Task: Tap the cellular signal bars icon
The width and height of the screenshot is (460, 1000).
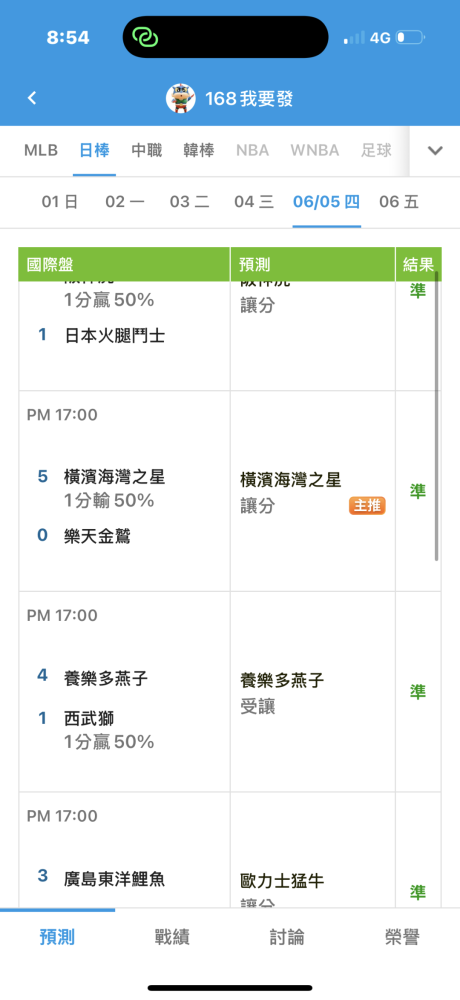Action: (355, 38)
